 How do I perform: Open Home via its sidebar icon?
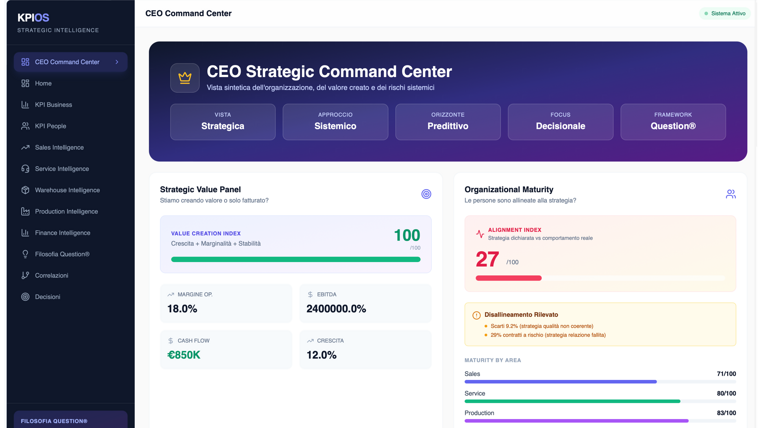25,83
